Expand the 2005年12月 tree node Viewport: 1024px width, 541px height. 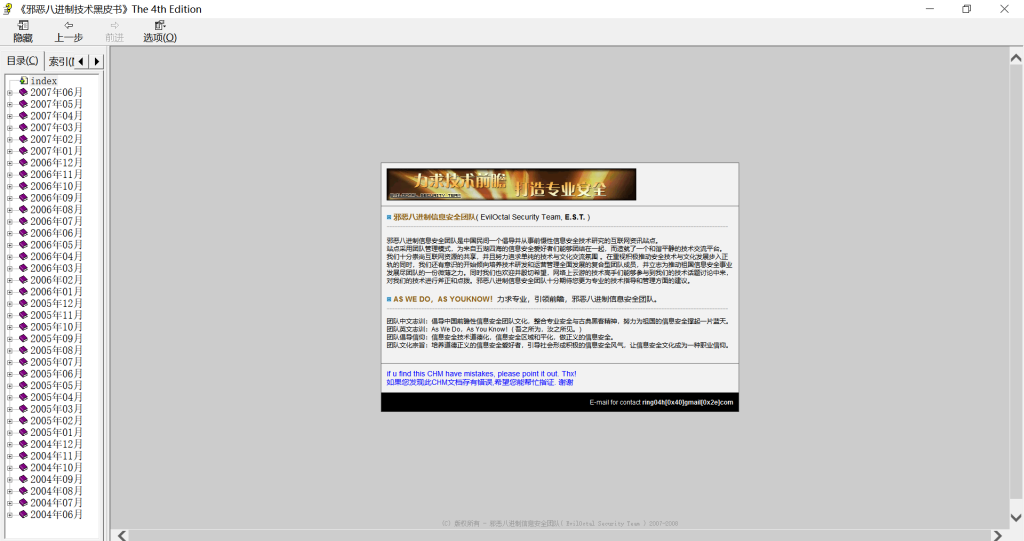[x=9, y=304]
